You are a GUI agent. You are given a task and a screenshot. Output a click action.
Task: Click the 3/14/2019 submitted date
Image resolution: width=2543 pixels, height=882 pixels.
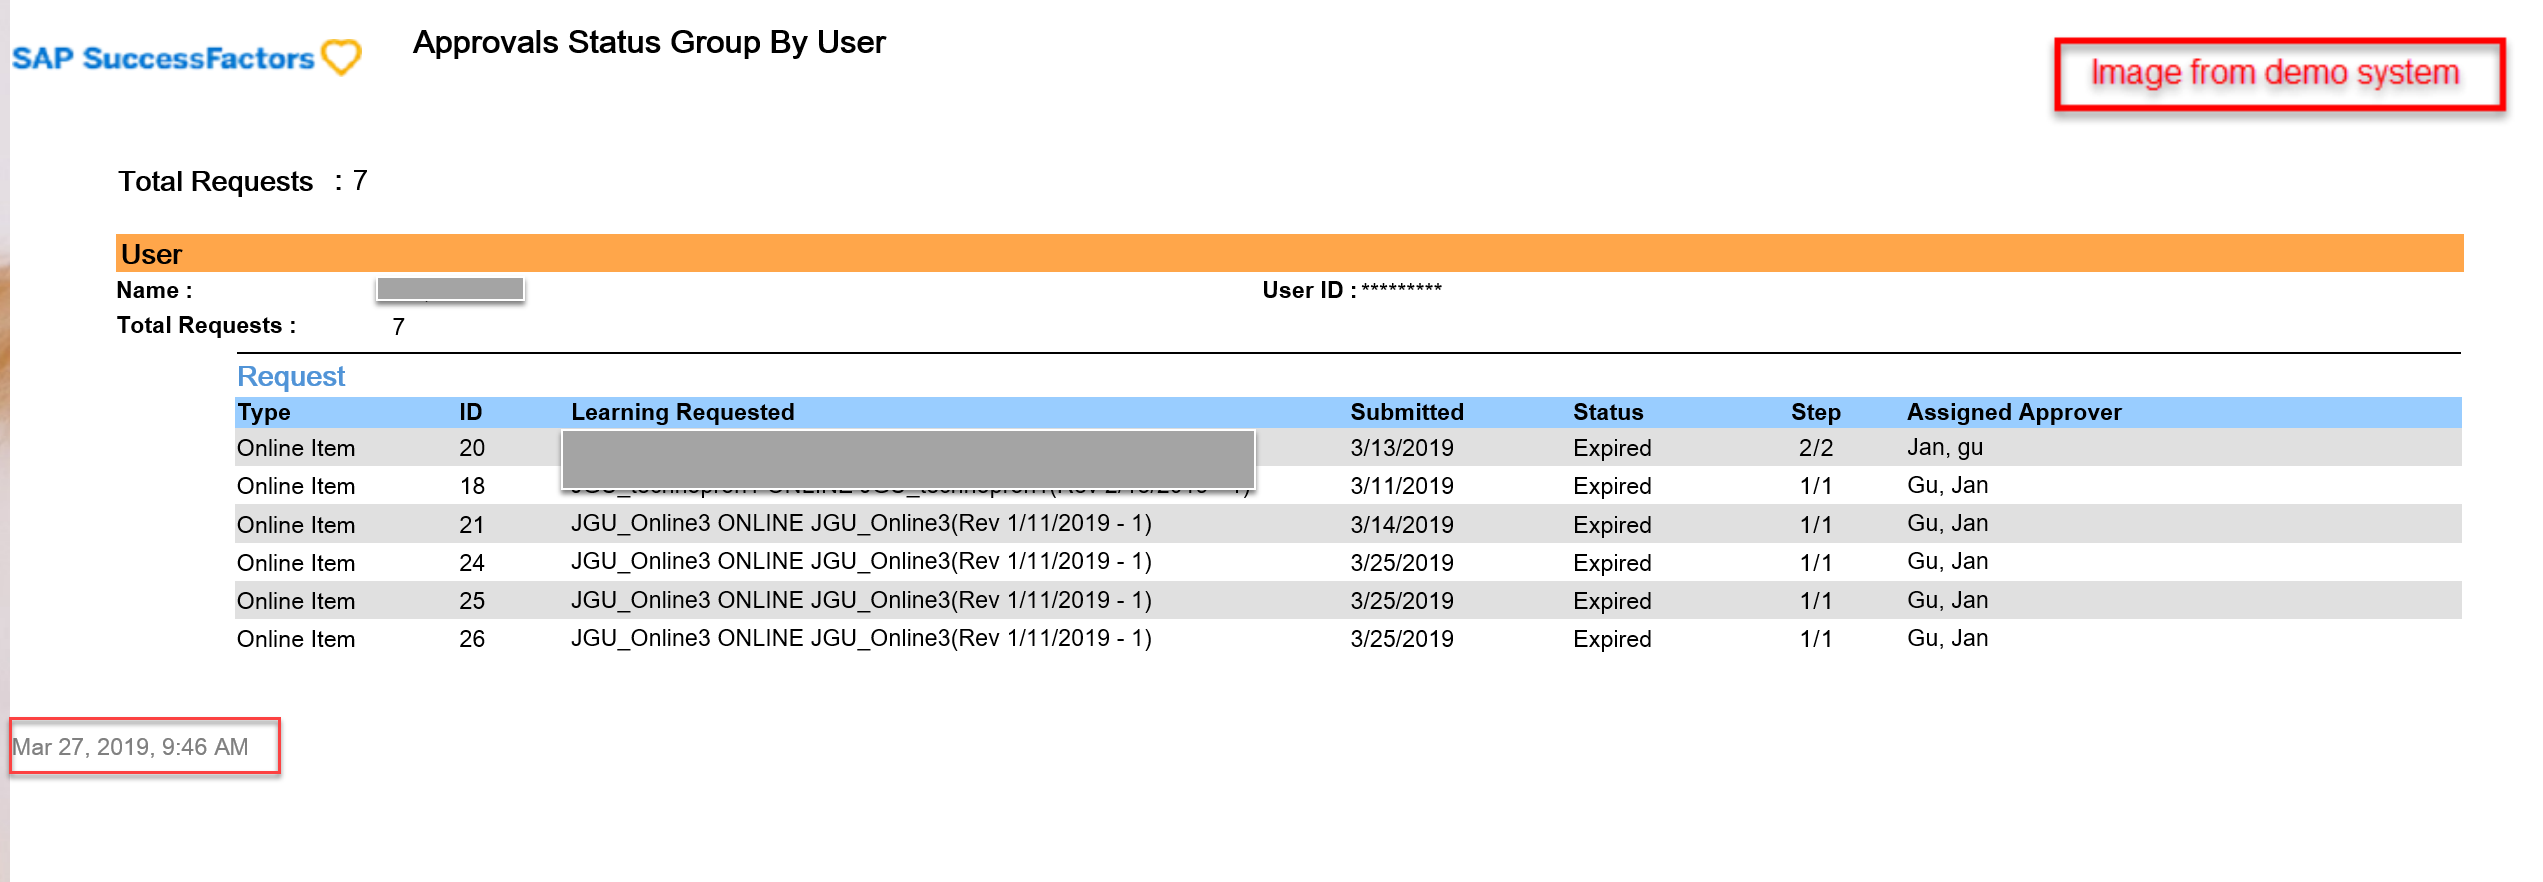(x=1402, y=525)
